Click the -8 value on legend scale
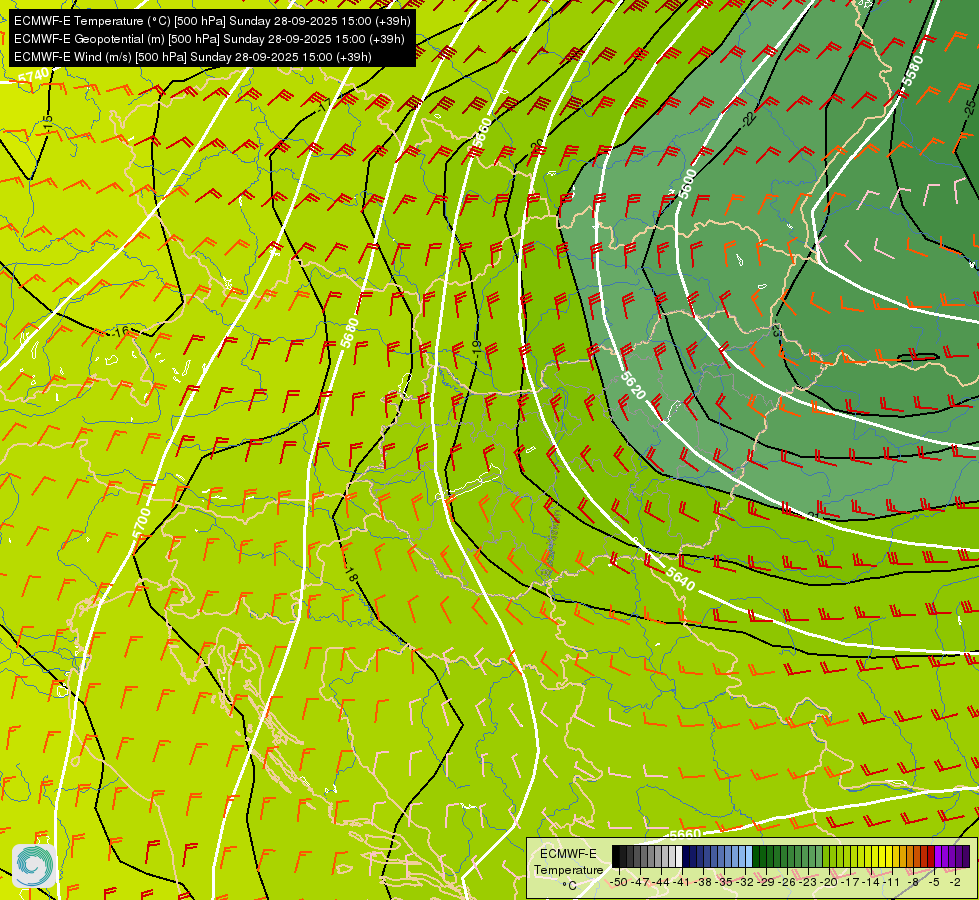 pyautogui.click(x=914, y=882)
